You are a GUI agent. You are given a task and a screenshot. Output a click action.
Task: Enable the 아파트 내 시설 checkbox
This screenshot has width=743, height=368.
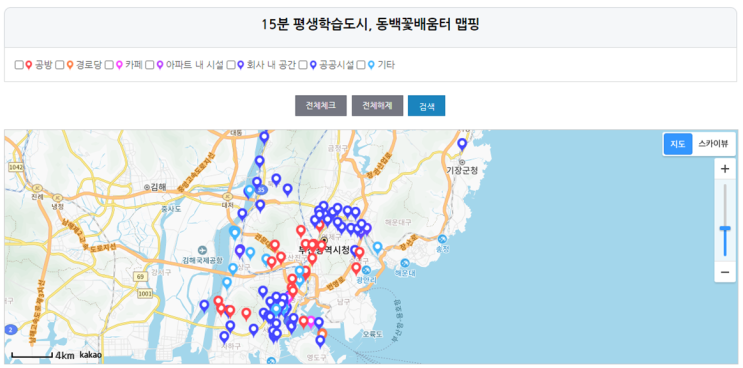pos(149,65)
